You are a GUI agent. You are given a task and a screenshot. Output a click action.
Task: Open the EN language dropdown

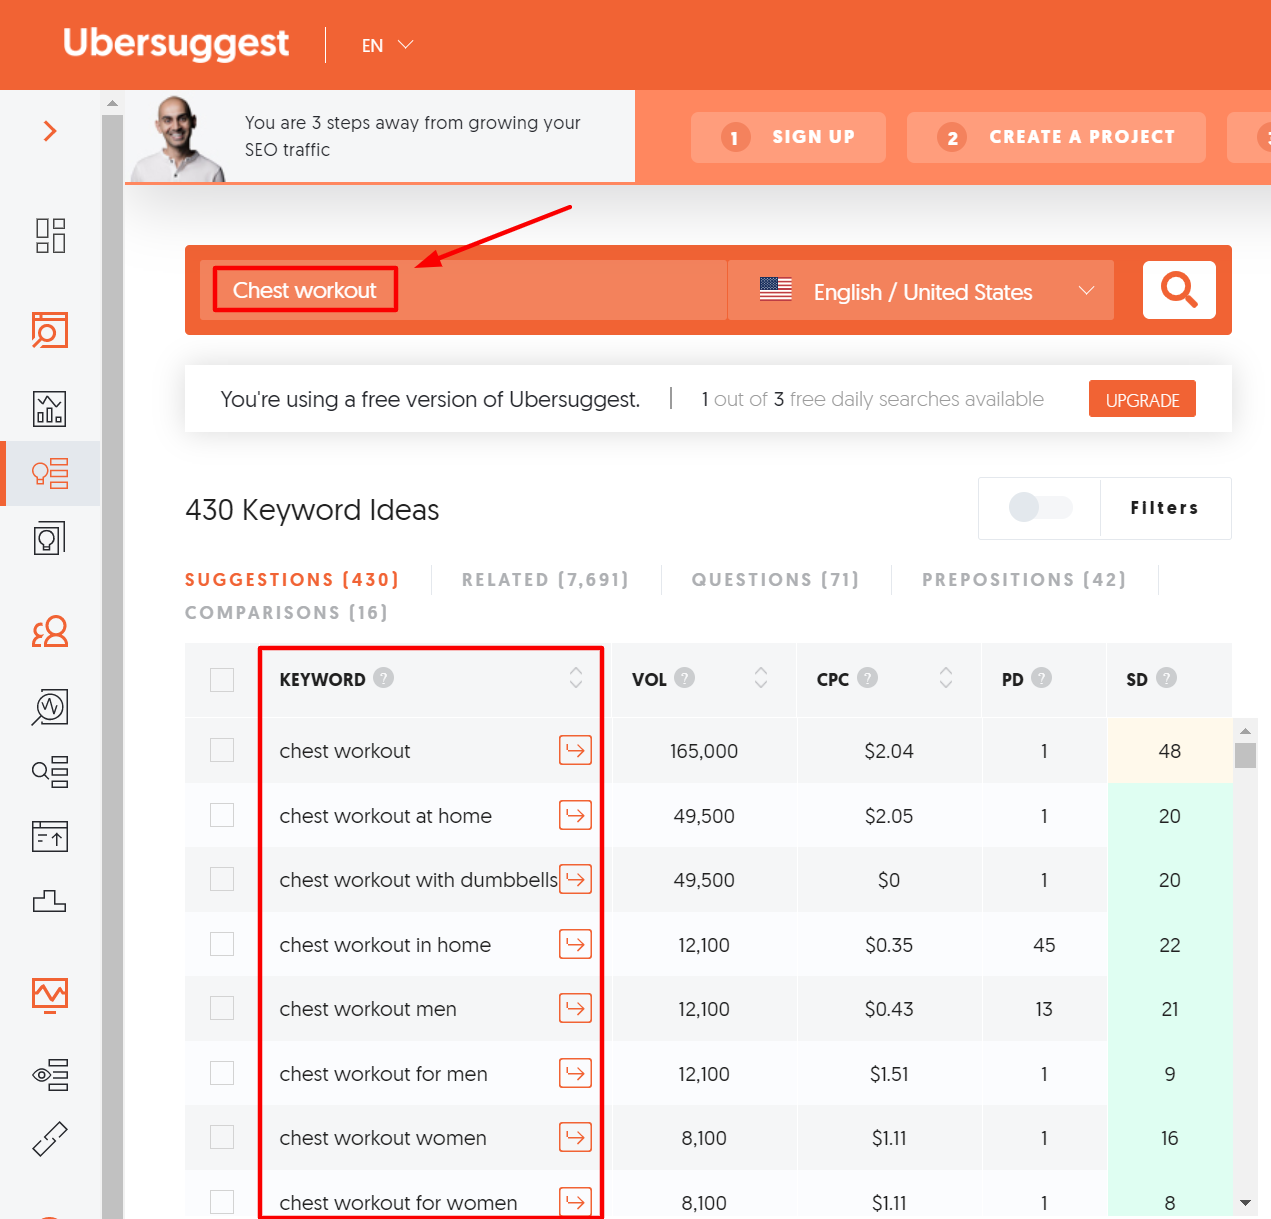[x=387, y=45]
